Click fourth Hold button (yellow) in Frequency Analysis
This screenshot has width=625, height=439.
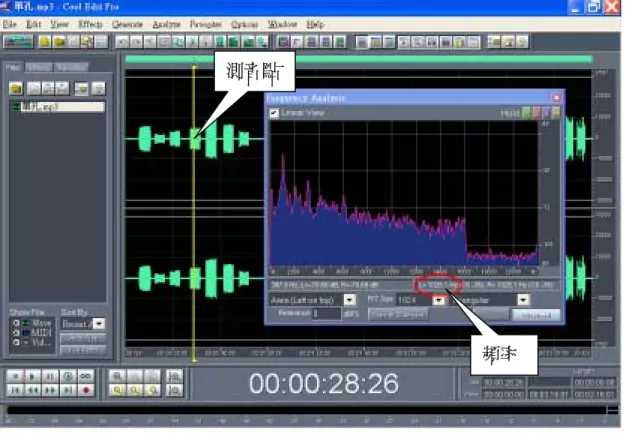coord(555,113)
